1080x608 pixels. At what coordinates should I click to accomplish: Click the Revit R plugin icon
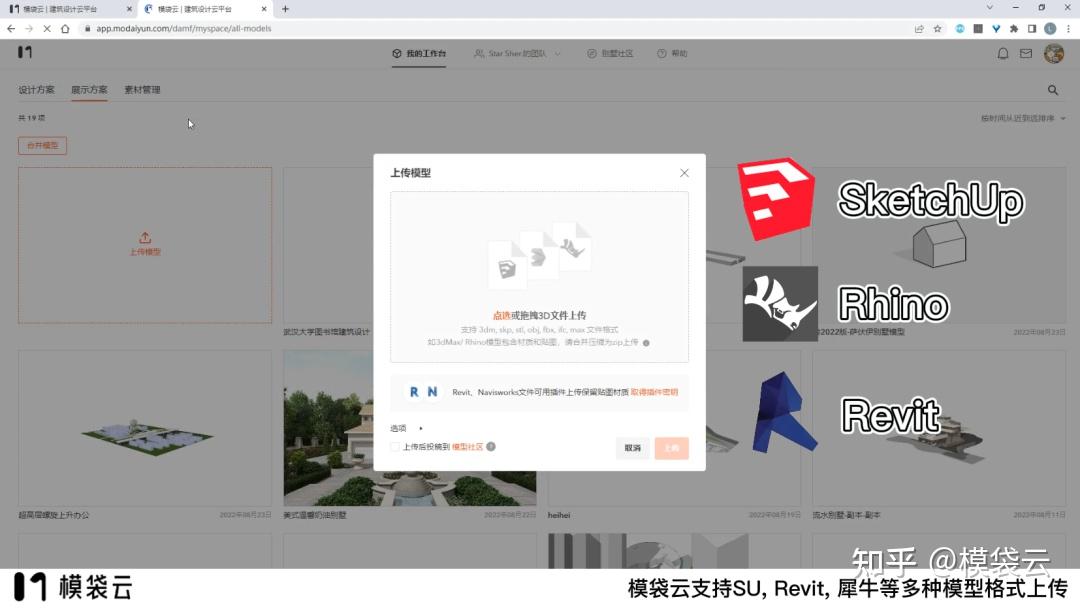pyautogui.click(x=414, y=392)
